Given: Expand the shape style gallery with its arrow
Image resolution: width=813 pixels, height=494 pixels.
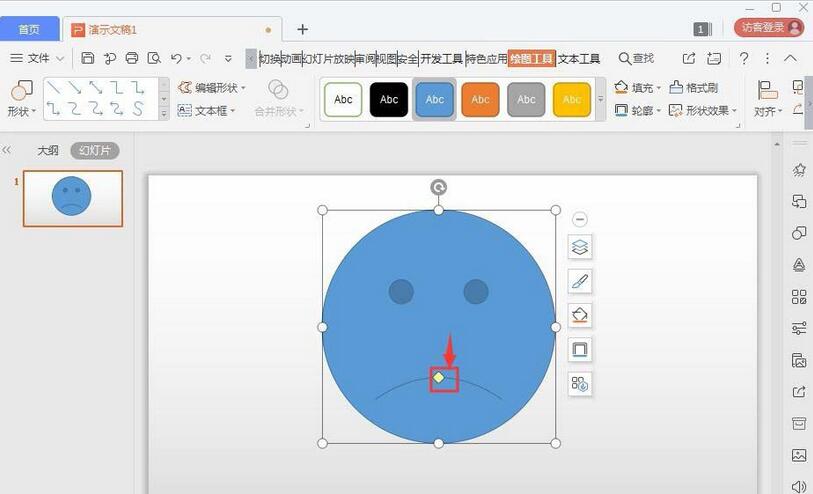Looking at the screenshot, I should (x=600, y=99).
